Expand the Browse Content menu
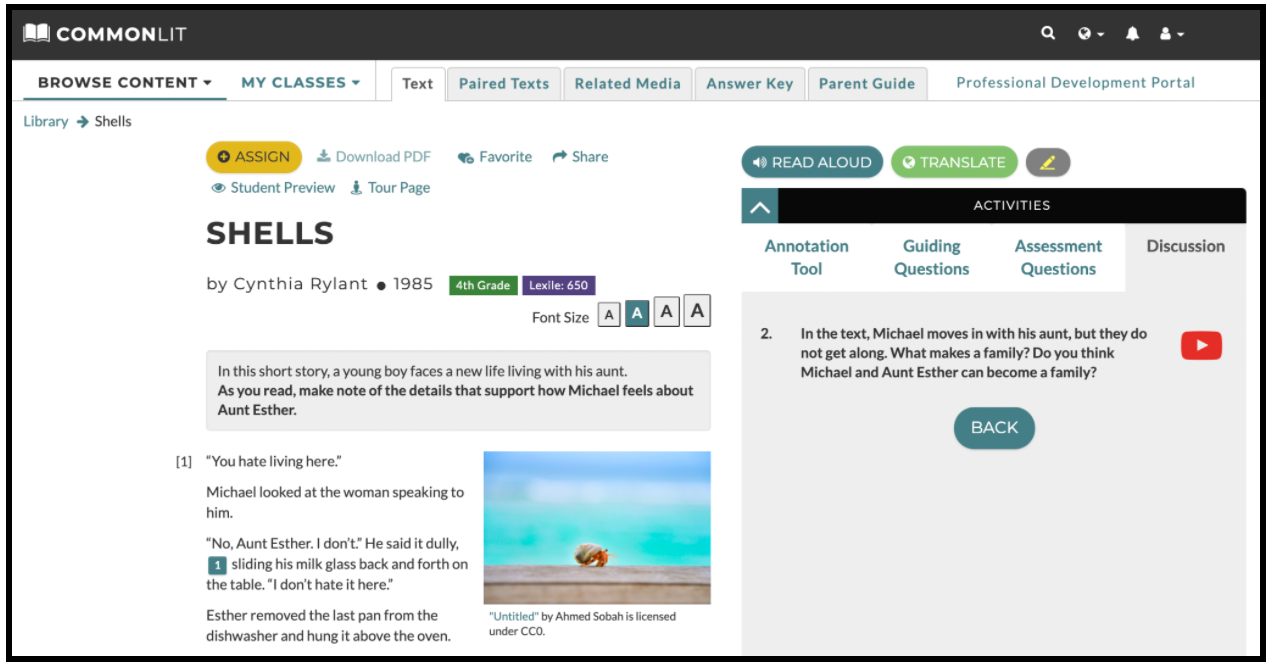This screenshot has width=1274, height=670. tap(125, 83)
